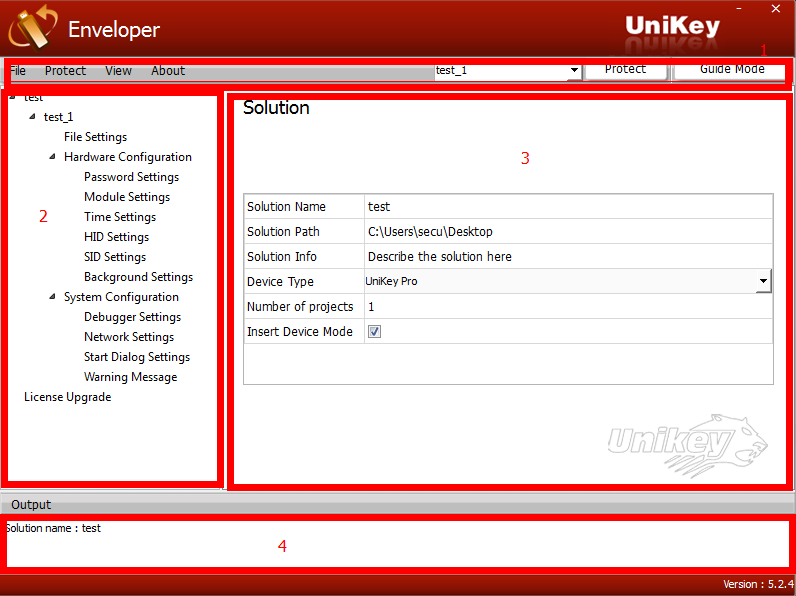The image size is (796, 596).
Task: Open the View menu
Action: tap(118, 71)
